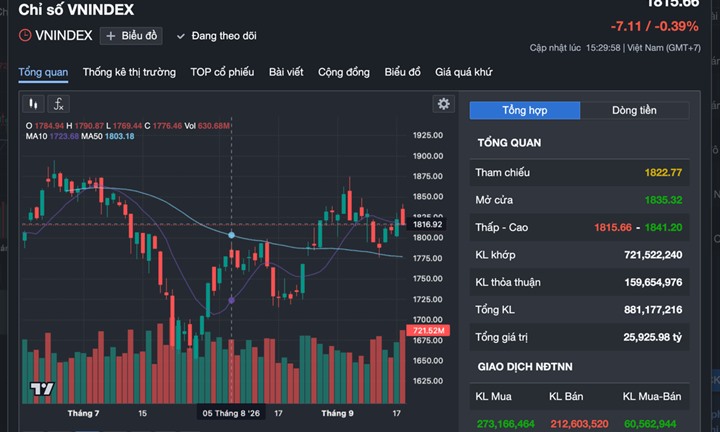Open the Thống kê thị trường tab

[129, 72]
